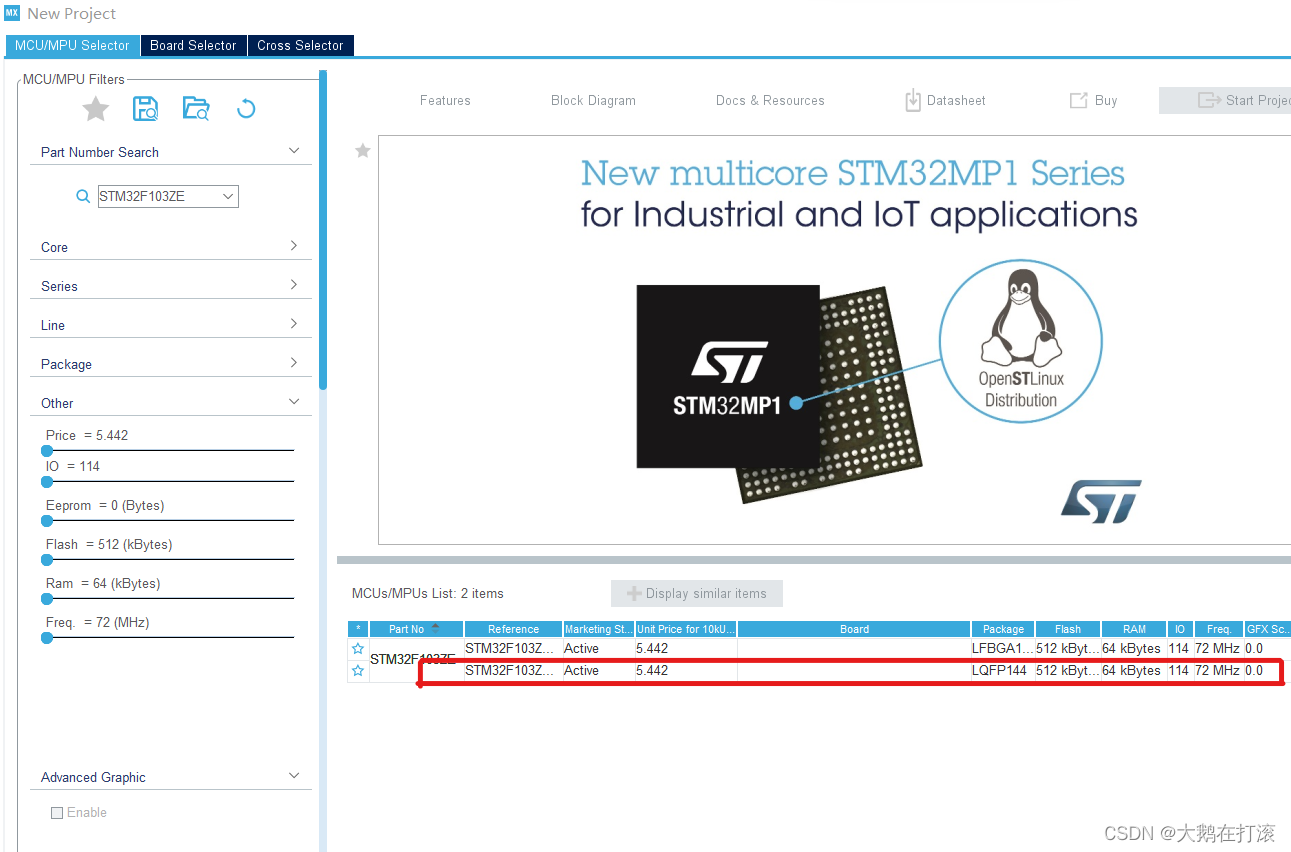The image size is (1291, 852).
Task: Sort by the GFX Score column header
Action: (1267, 629)
